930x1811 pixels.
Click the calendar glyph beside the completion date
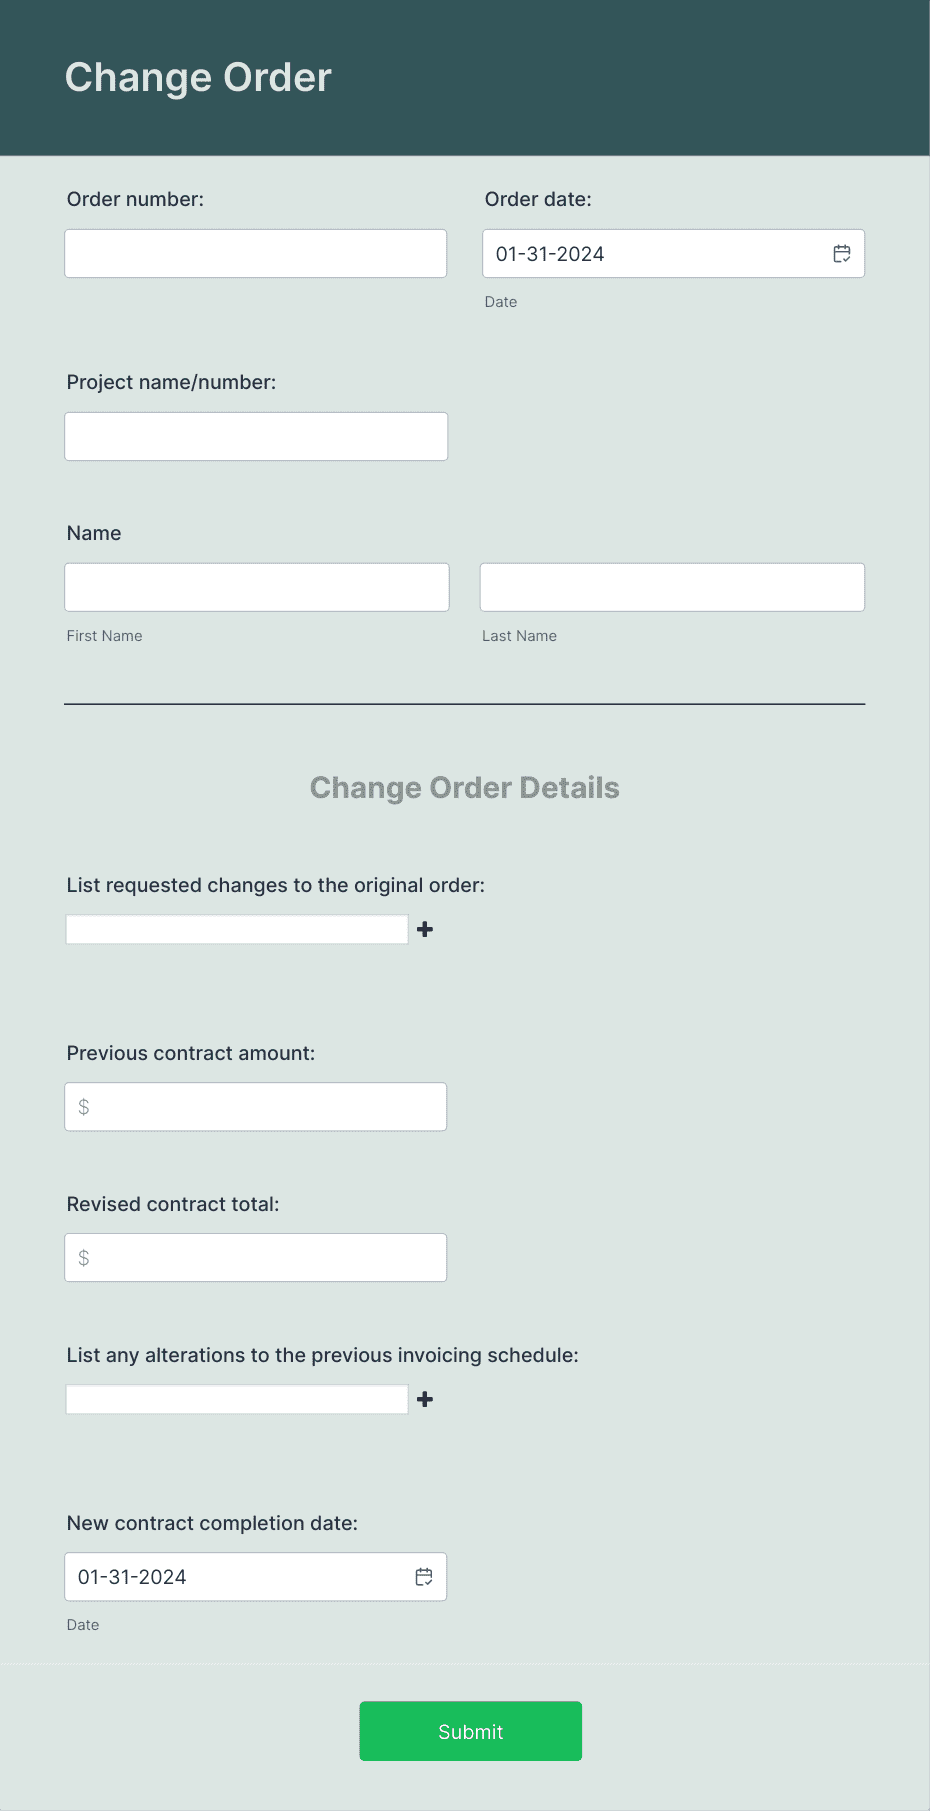coord(424,1576)
